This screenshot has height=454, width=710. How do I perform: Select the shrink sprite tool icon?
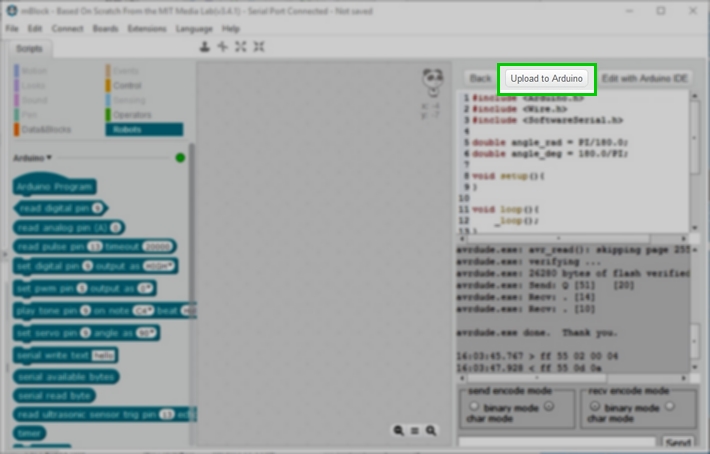[x=259, y=47]
